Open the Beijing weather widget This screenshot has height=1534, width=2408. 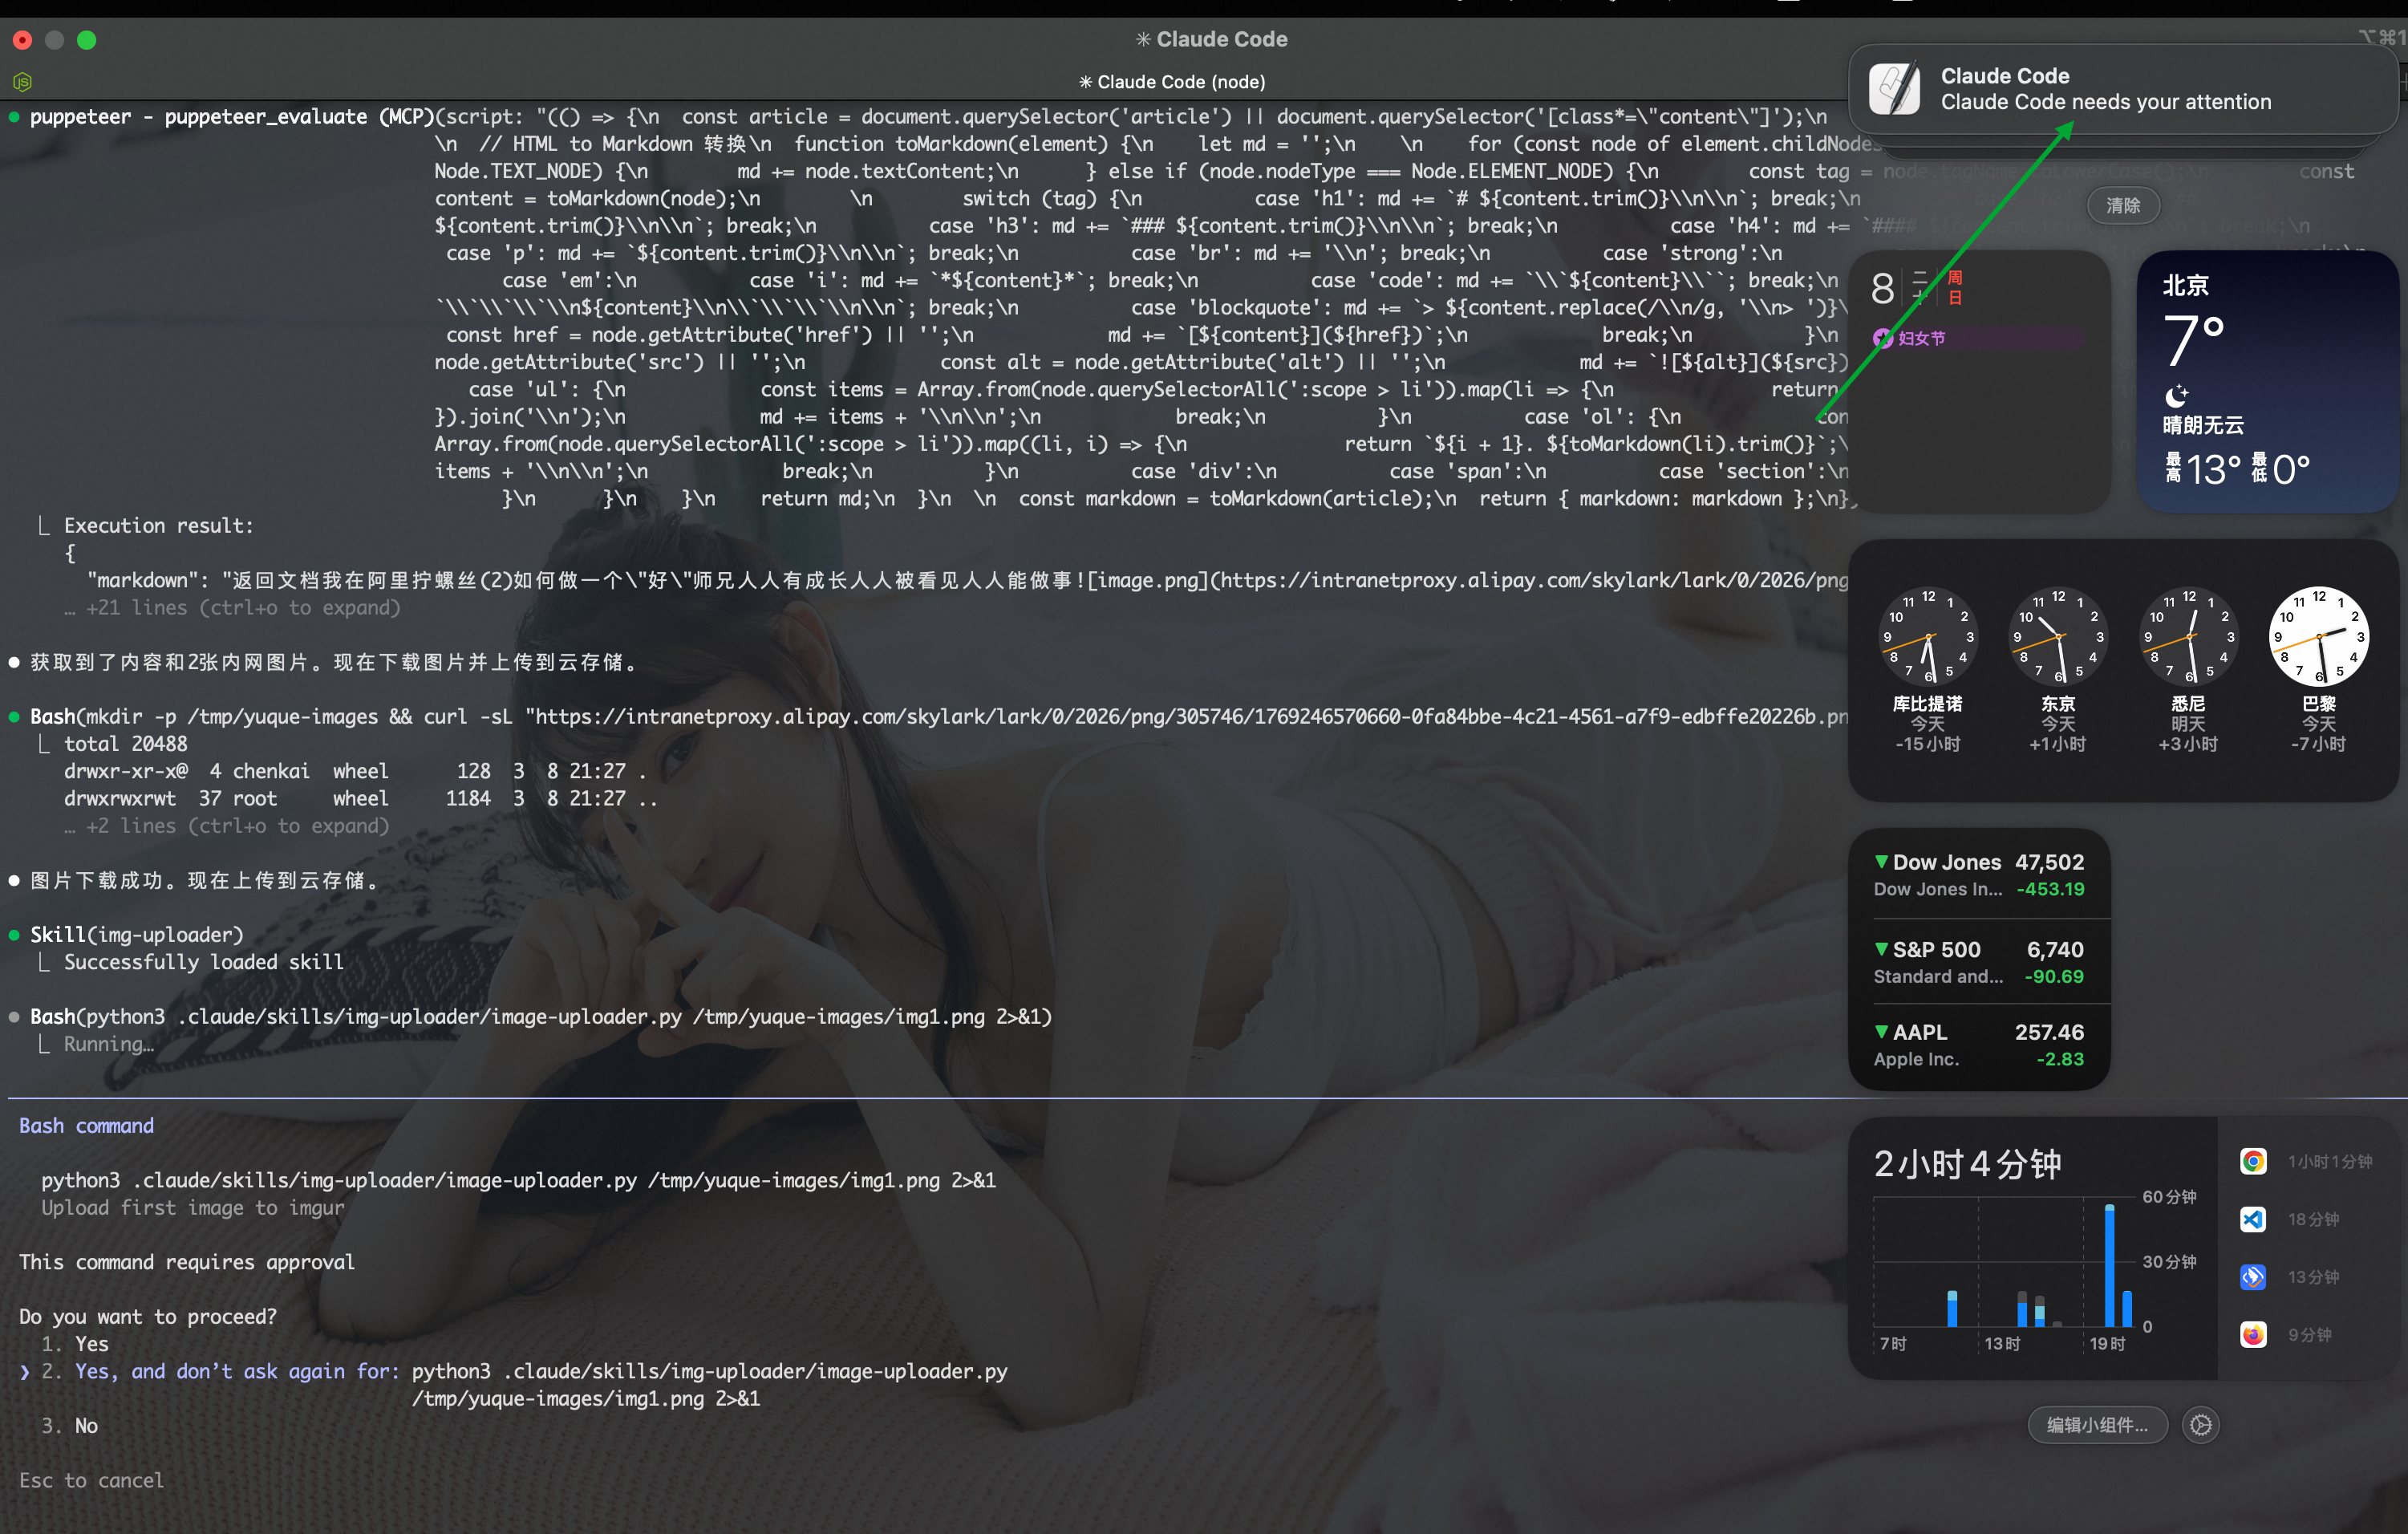2266,382
